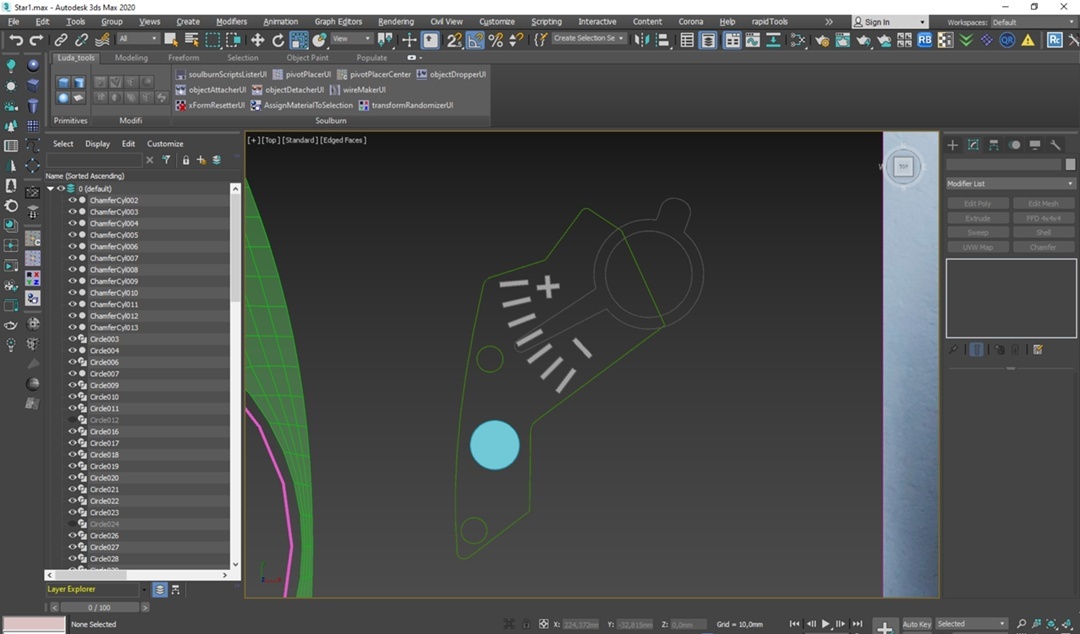The height and width of the screenshot is (634, 1080).
Task: Launch the wireMakerUI script
Action: [x=358, y=90]
